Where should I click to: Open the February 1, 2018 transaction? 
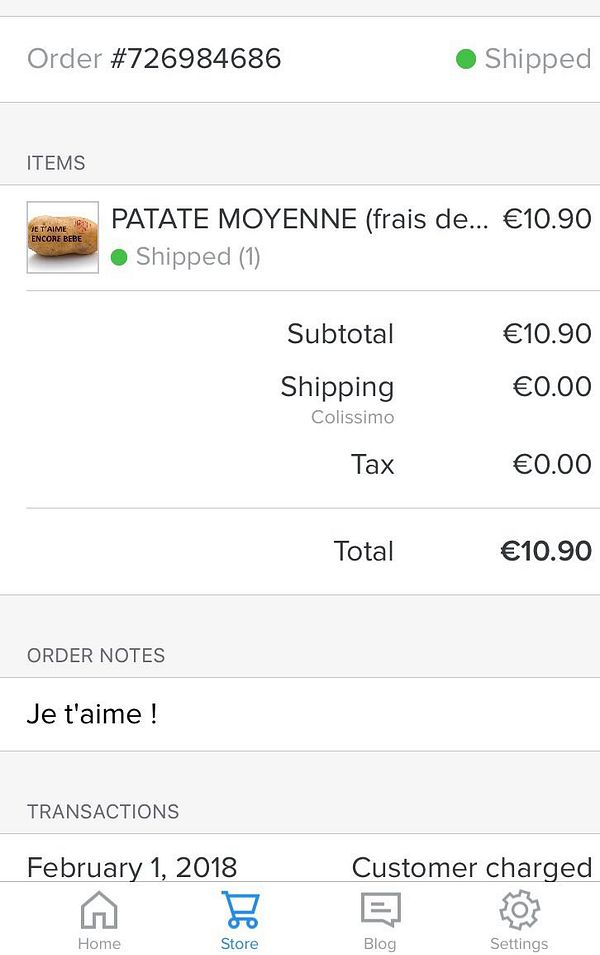click(x=132, y=867)
